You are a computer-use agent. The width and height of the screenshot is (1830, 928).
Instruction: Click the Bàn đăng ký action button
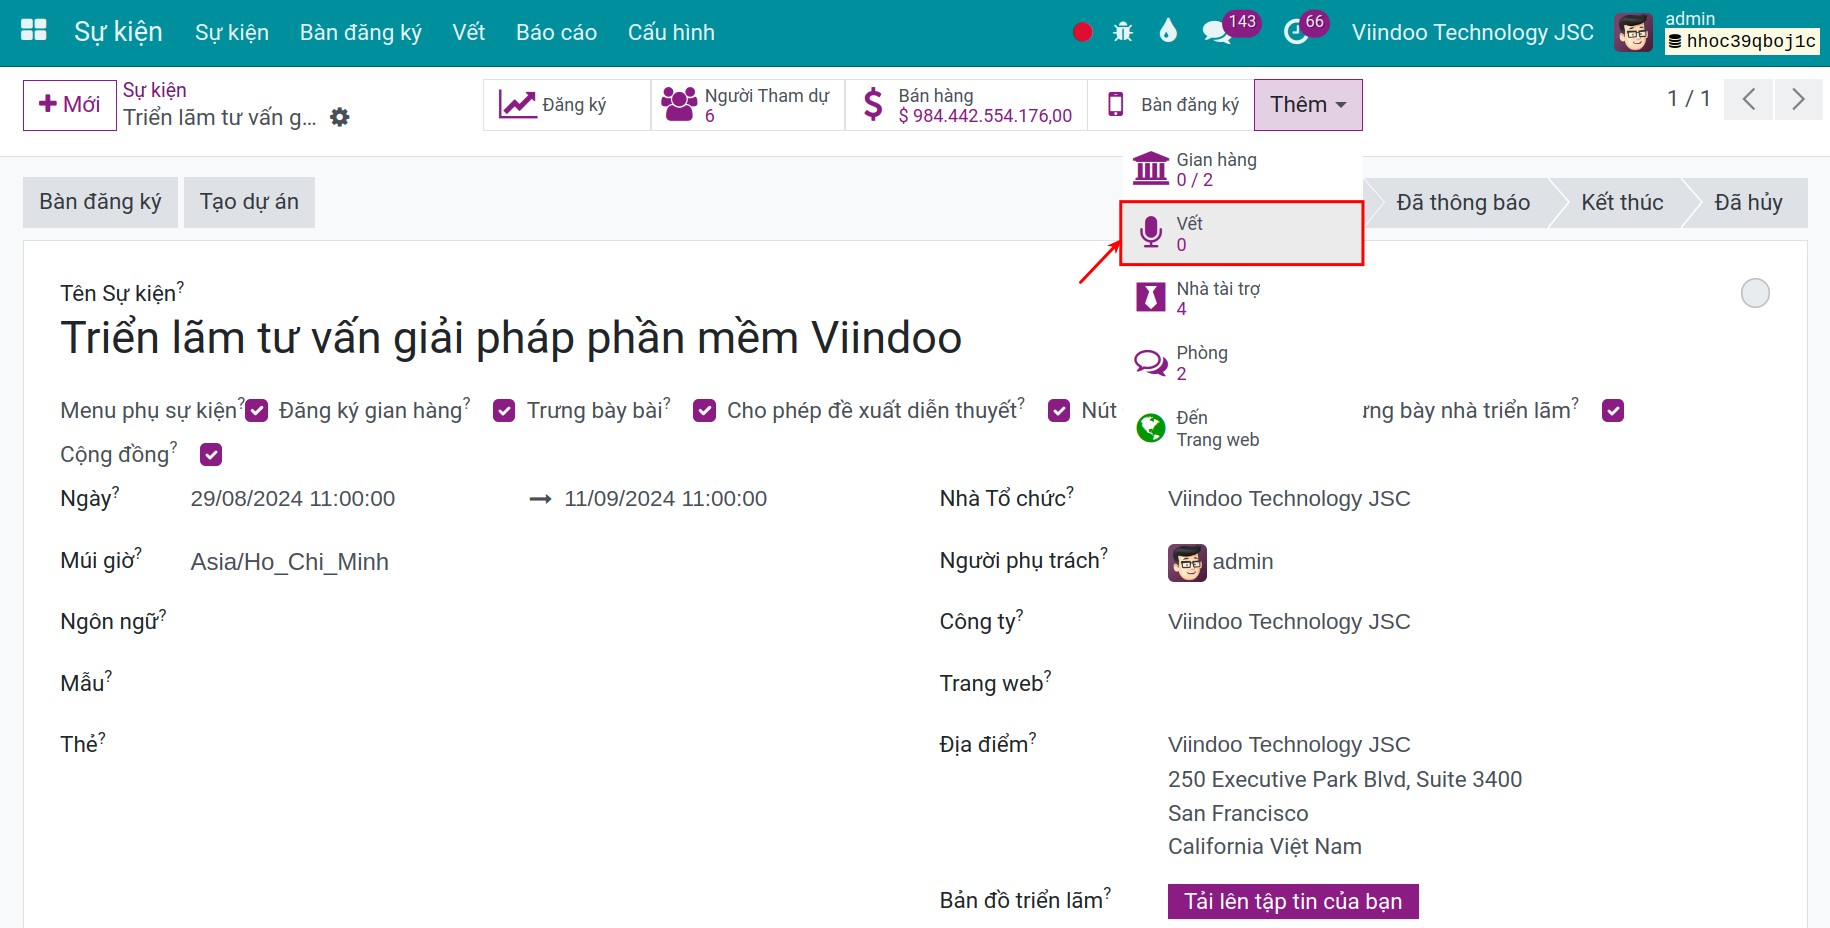tap(100, 202)
